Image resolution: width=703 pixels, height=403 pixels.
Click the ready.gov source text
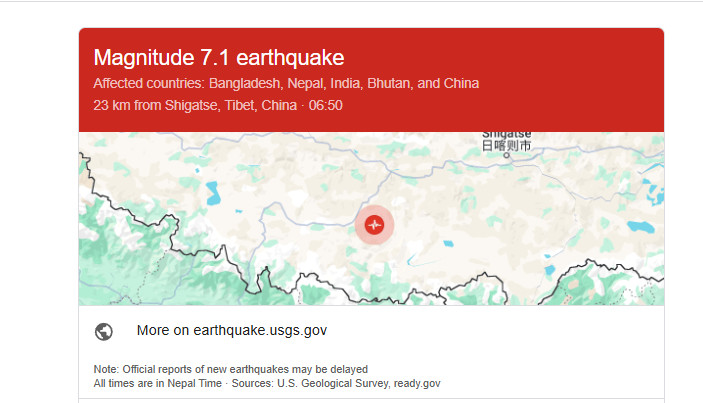(417, 384)
